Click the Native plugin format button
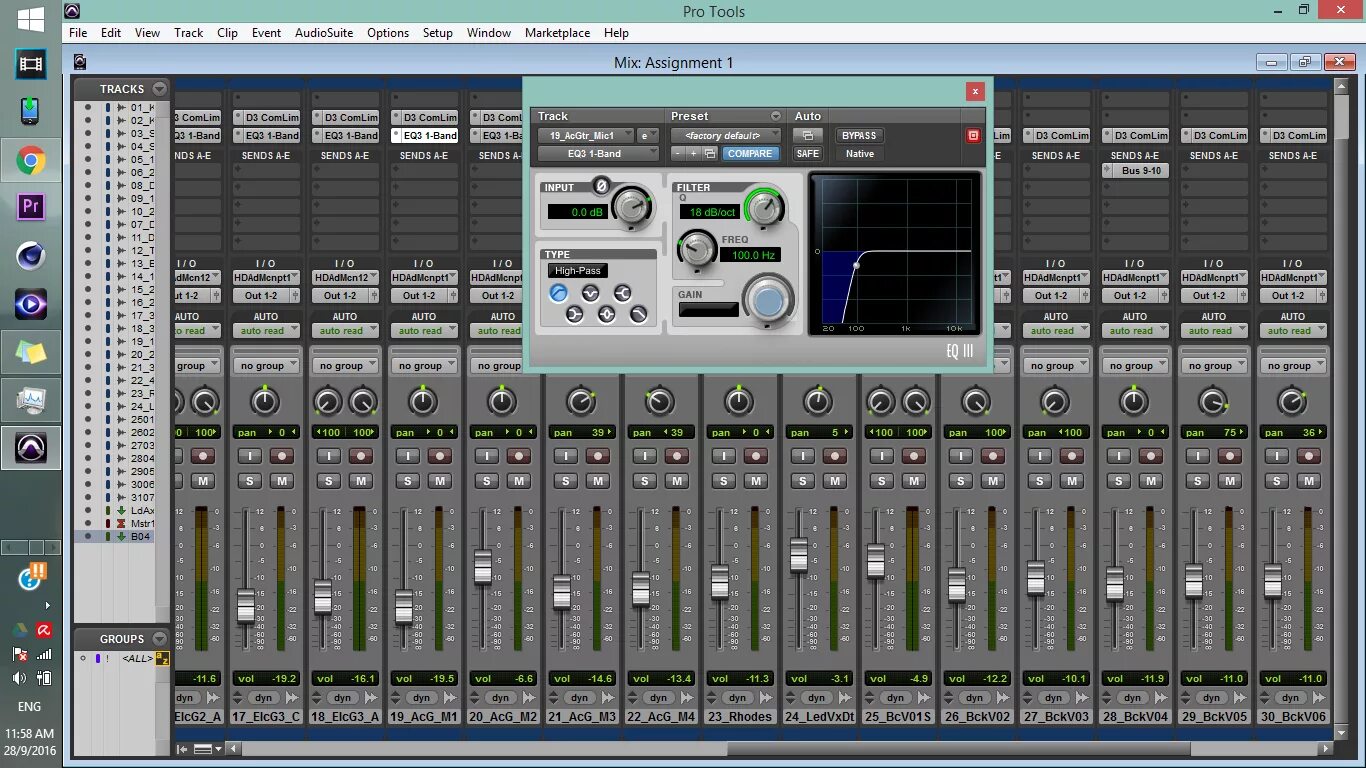This screenshot has width=1366, height=768. click(x=859, y=153)
